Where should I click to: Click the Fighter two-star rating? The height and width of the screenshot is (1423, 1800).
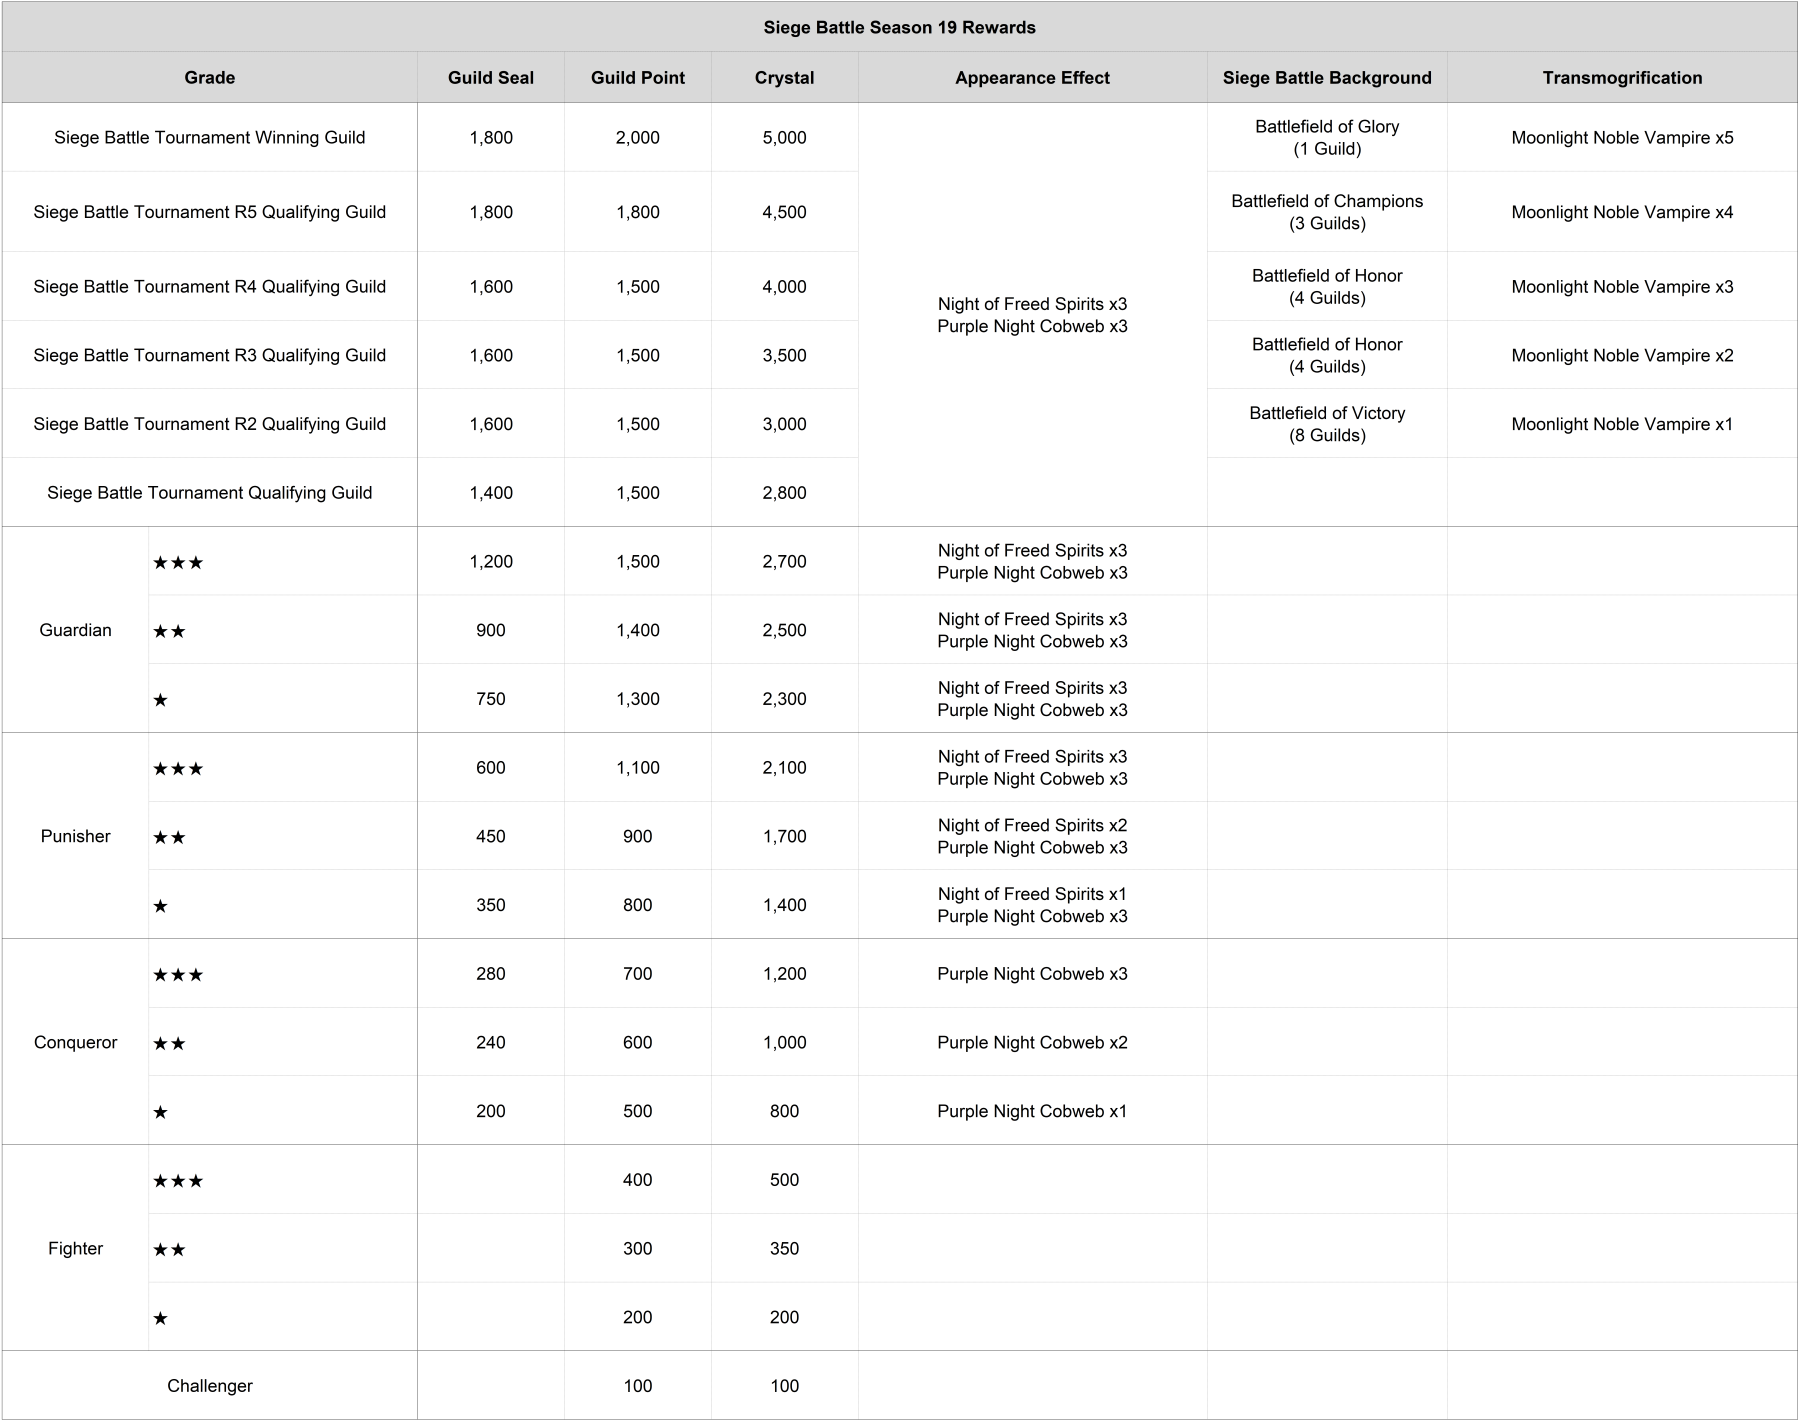click(x=169, y=1250)
